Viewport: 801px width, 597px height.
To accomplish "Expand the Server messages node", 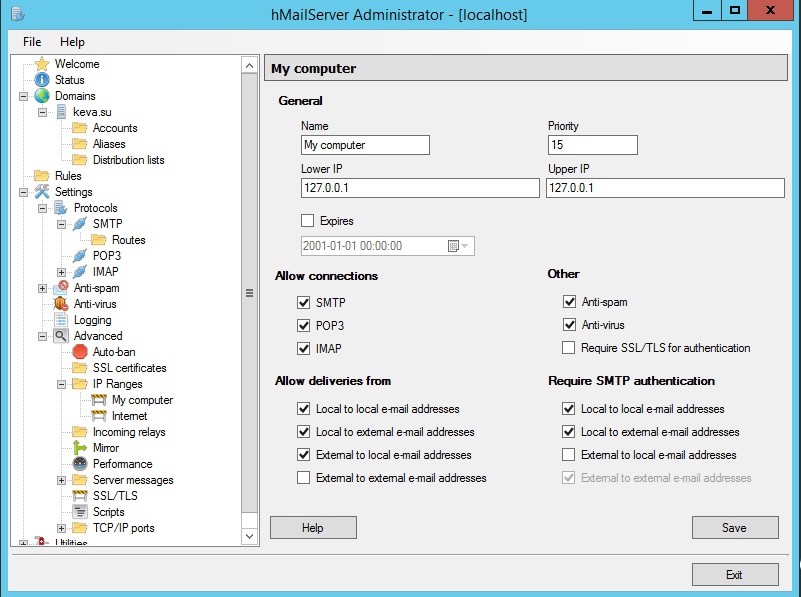I will [x=61, y=480].
